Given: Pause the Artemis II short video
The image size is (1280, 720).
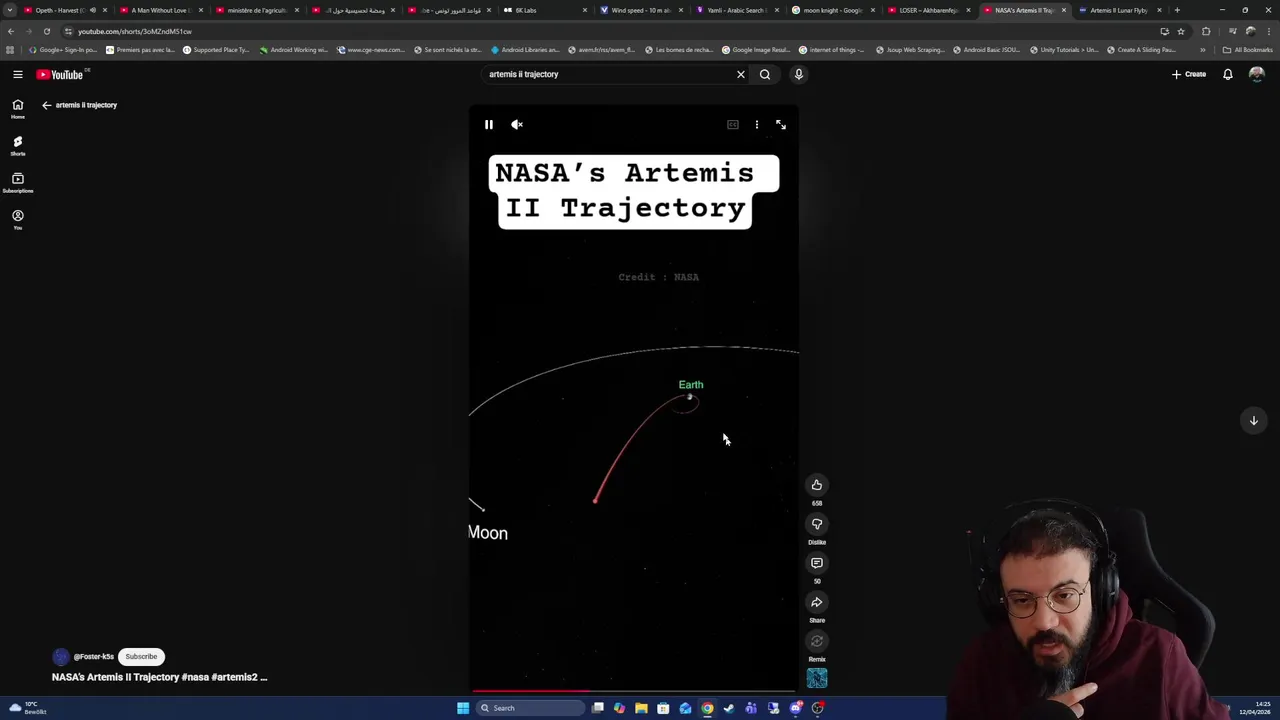Looking at the screenshot, I should point(488,125).
